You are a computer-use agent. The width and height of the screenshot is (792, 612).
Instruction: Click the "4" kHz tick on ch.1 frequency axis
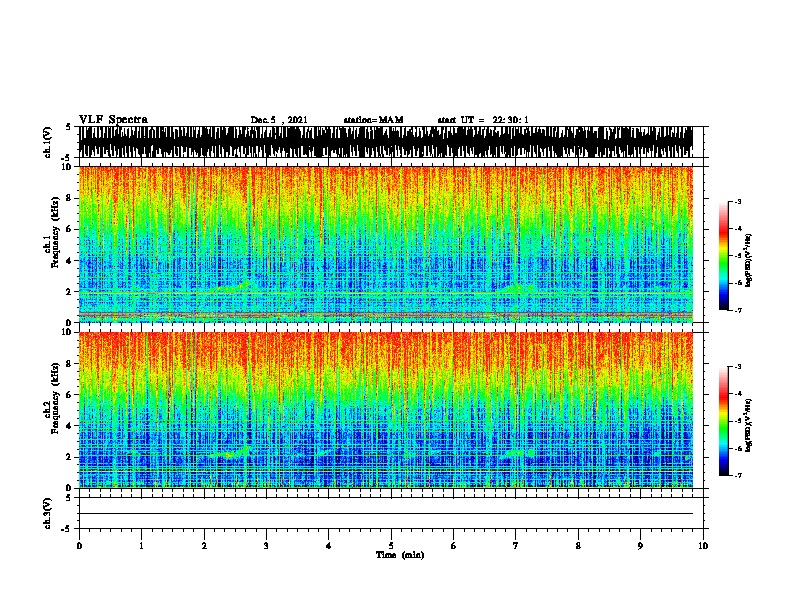[69, 261]
